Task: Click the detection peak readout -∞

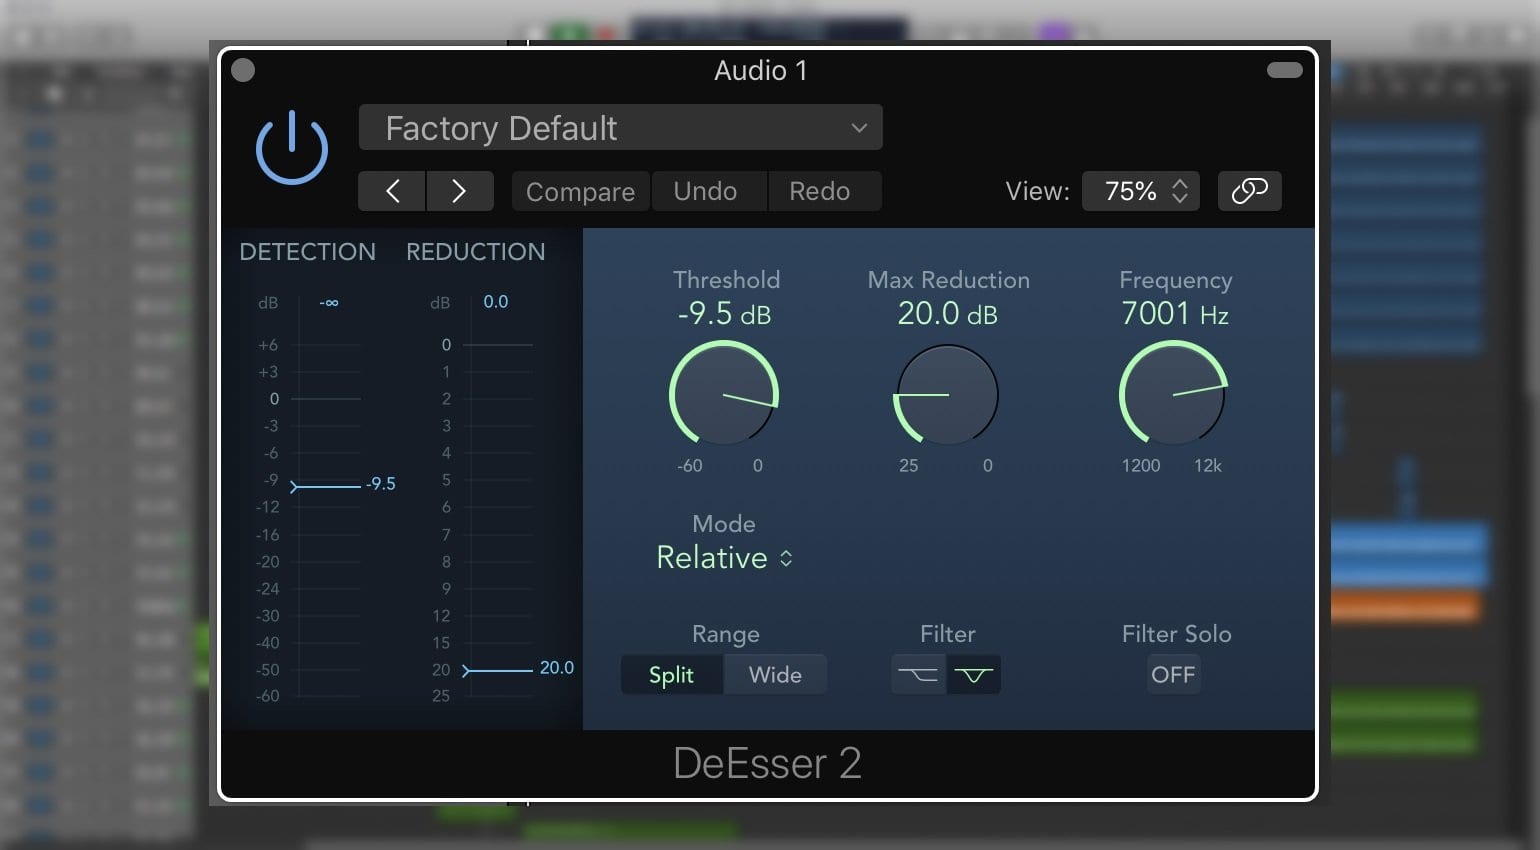Action: coord(329,302)
